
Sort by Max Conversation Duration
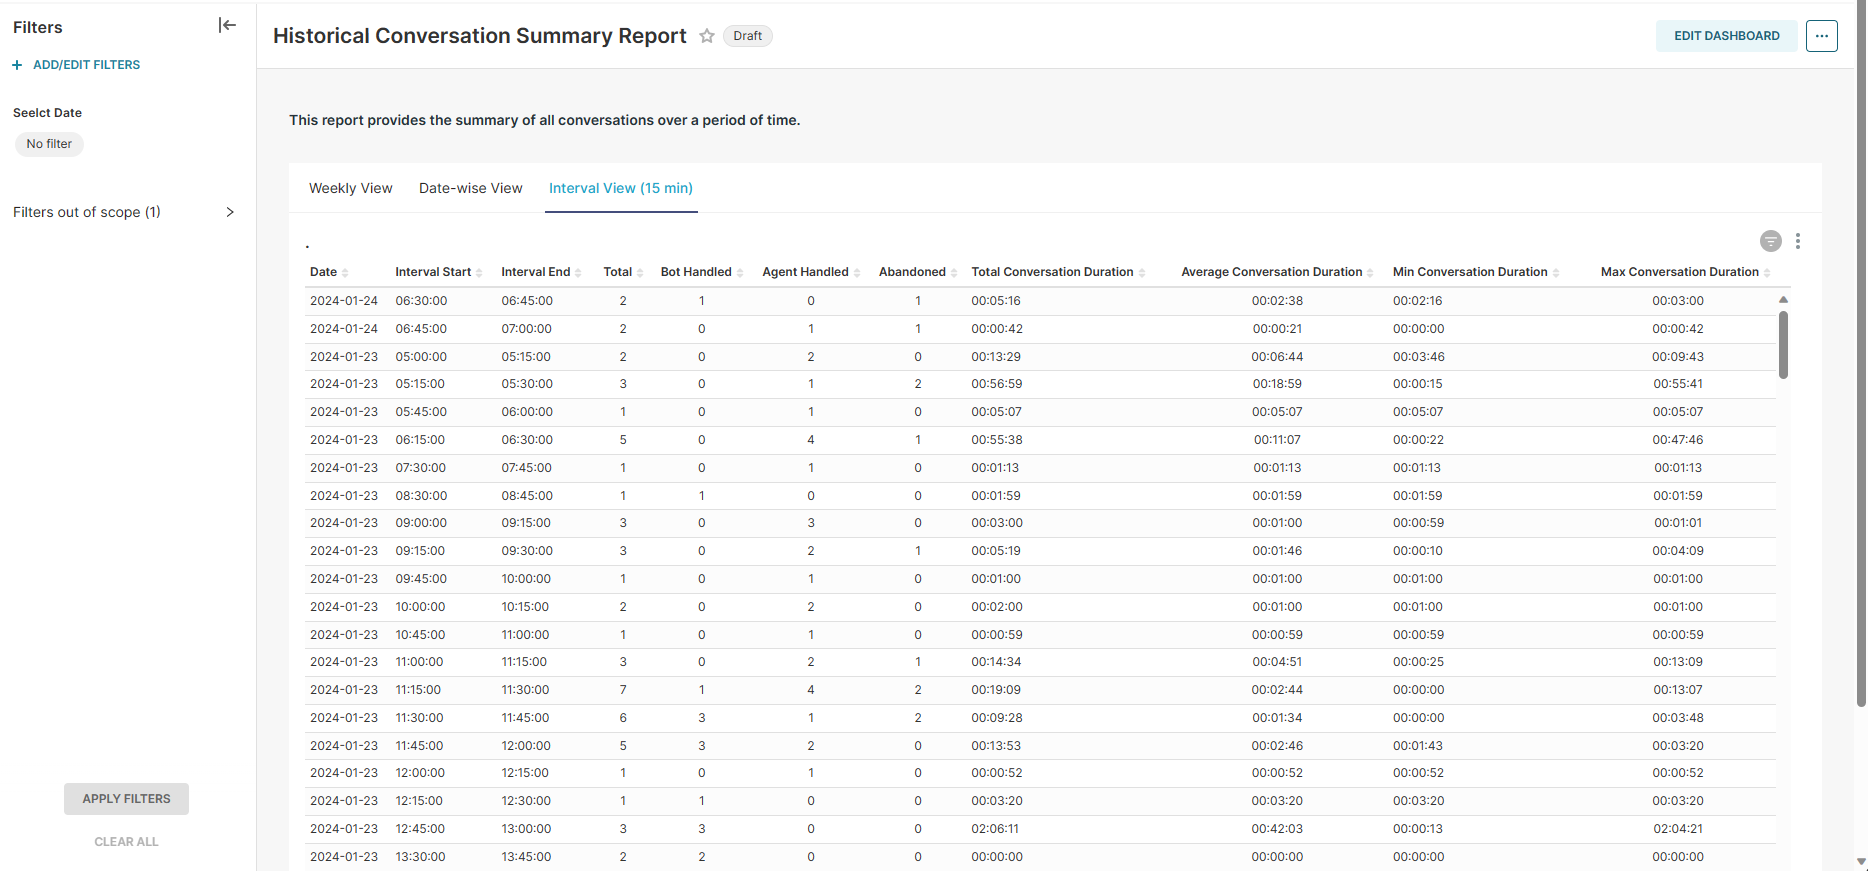tap(1679, 272)
